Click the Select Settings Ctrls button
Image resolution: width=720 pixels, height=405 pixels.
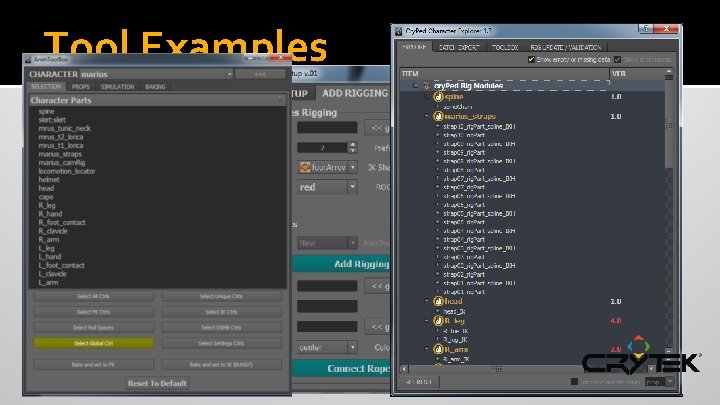(221, 343)
